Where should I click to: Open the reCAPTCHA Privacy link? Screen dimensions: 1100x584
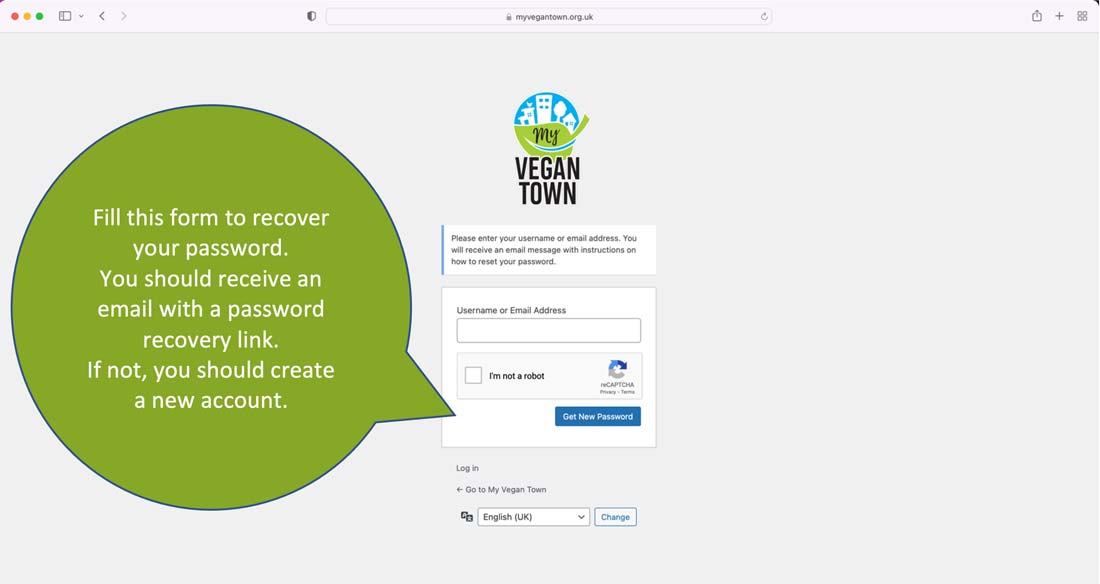tap(607, 392)
